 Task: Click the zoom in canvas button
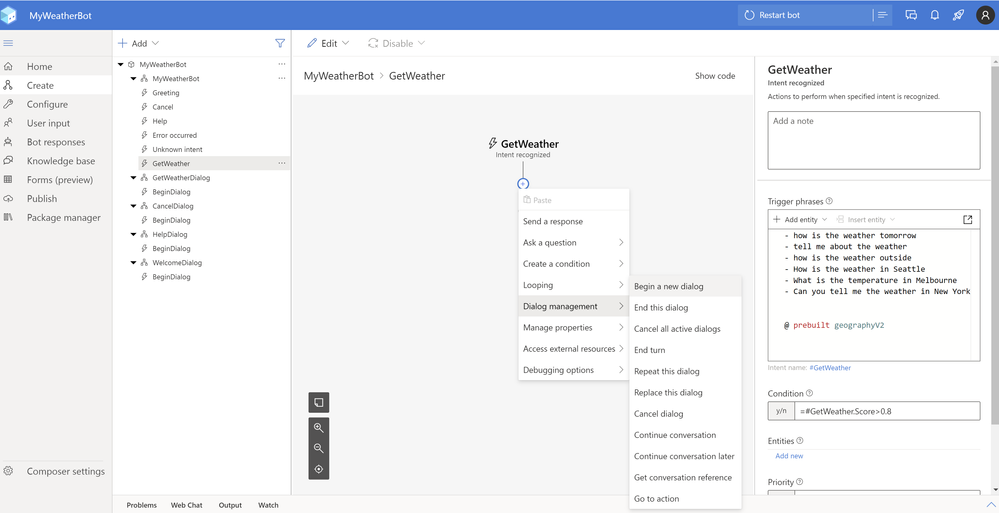click(319, 428)
